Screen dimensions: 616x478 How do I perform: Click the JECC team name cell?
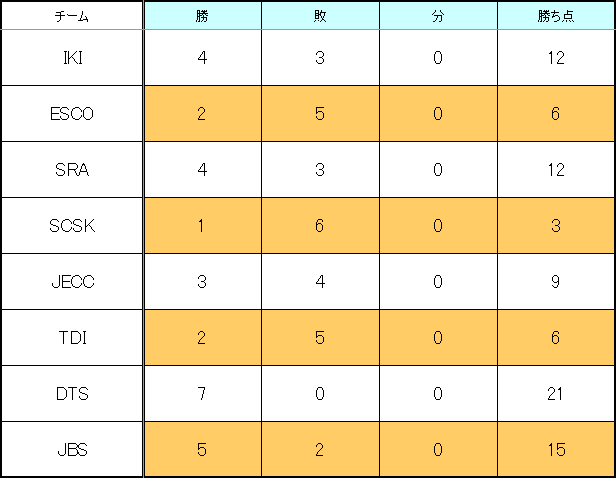point(72,282)
